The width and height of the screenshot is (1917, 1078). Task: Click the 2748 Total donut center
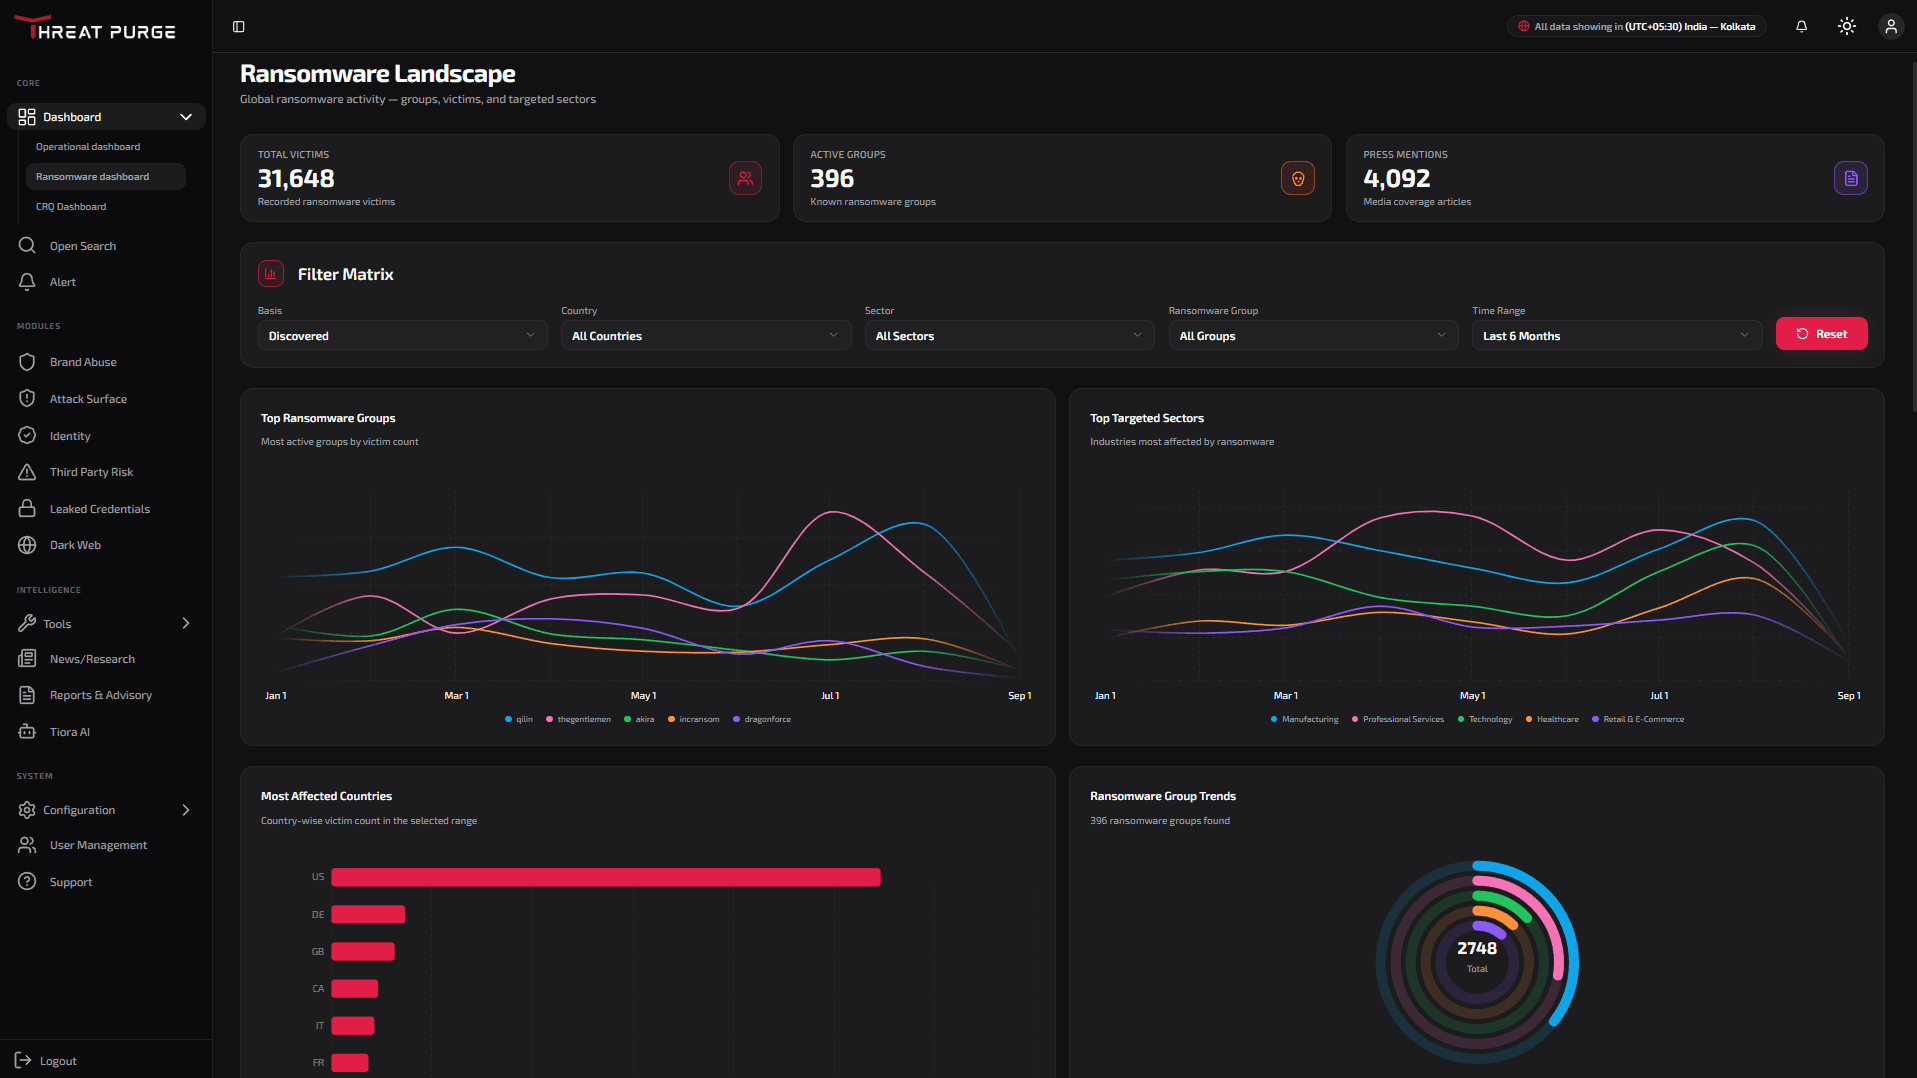pos(1477,955)
